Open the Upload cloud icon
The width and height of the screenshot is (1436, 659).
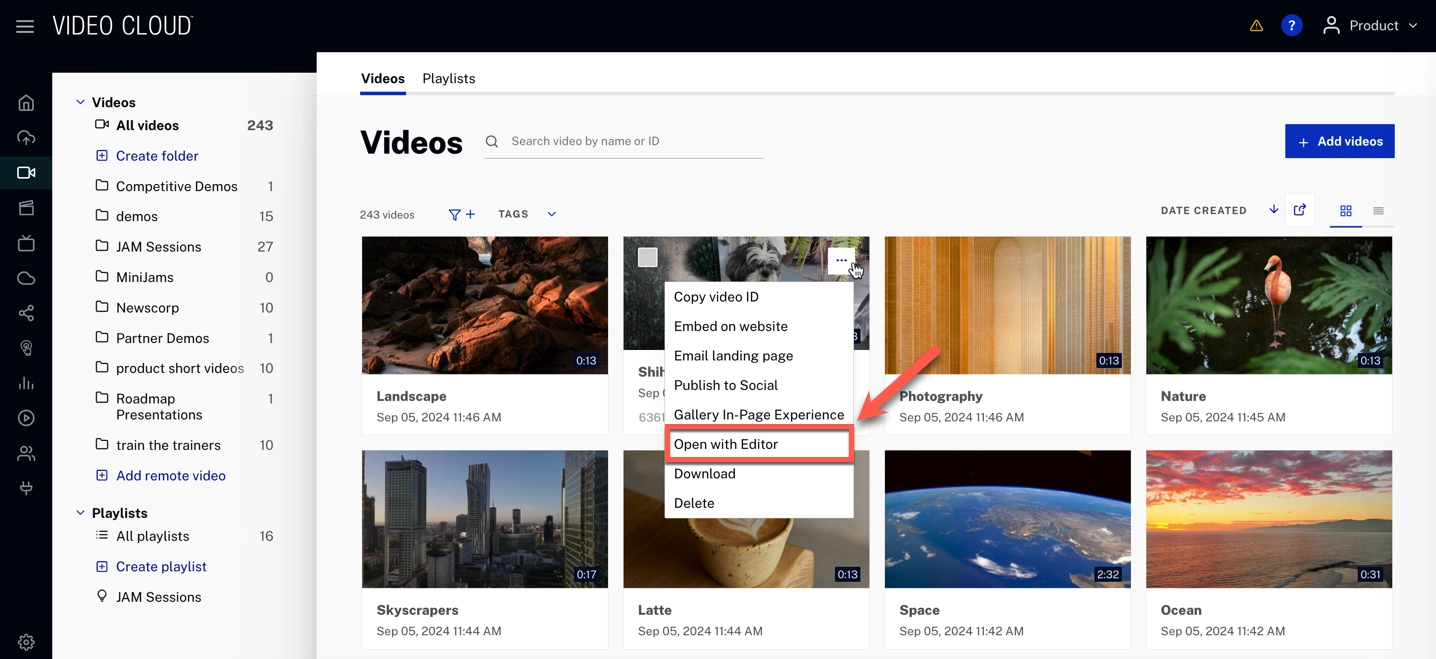[x=26, y=138]
